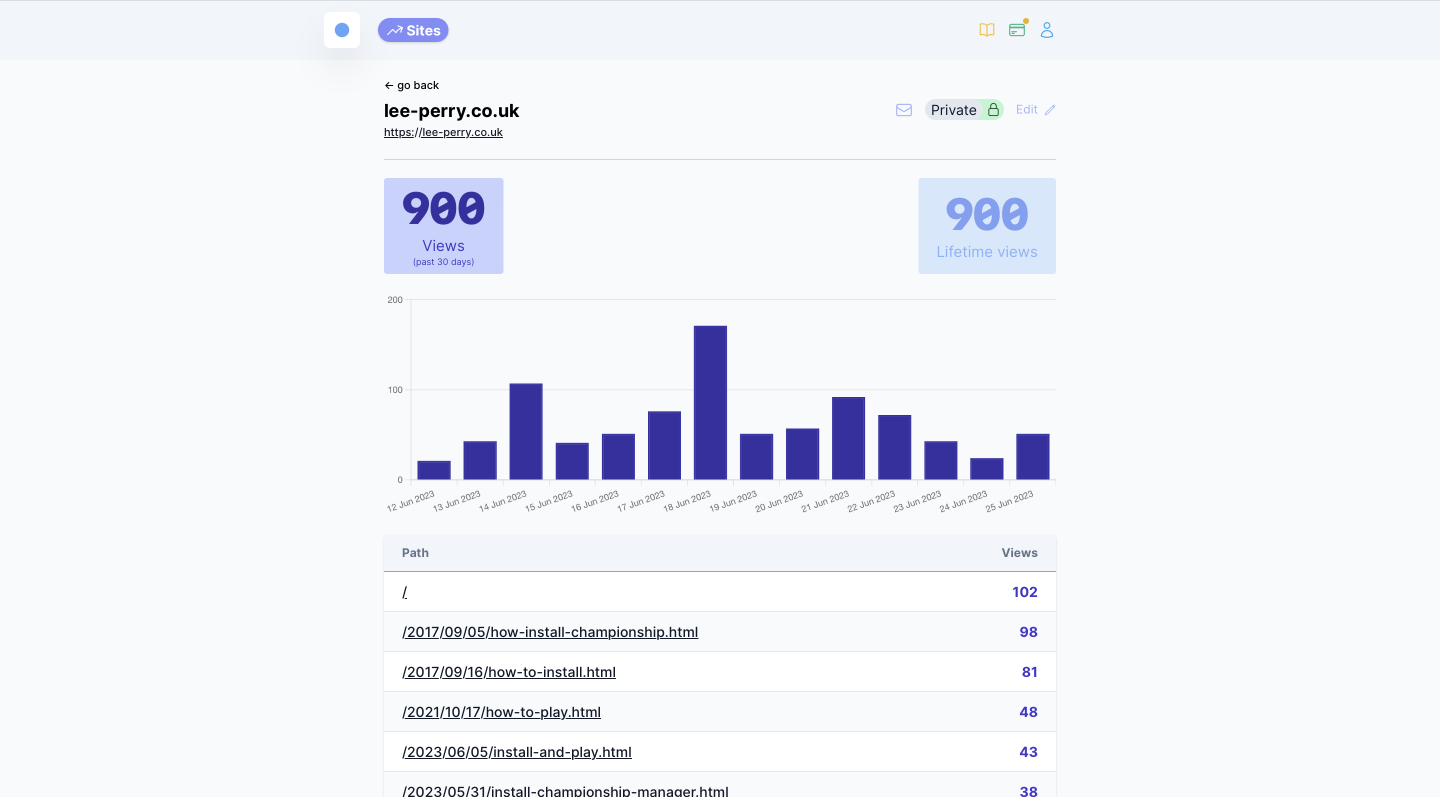
Task: Open the /2021/10/17/how-to-play.html path
Action: [501, 712]
